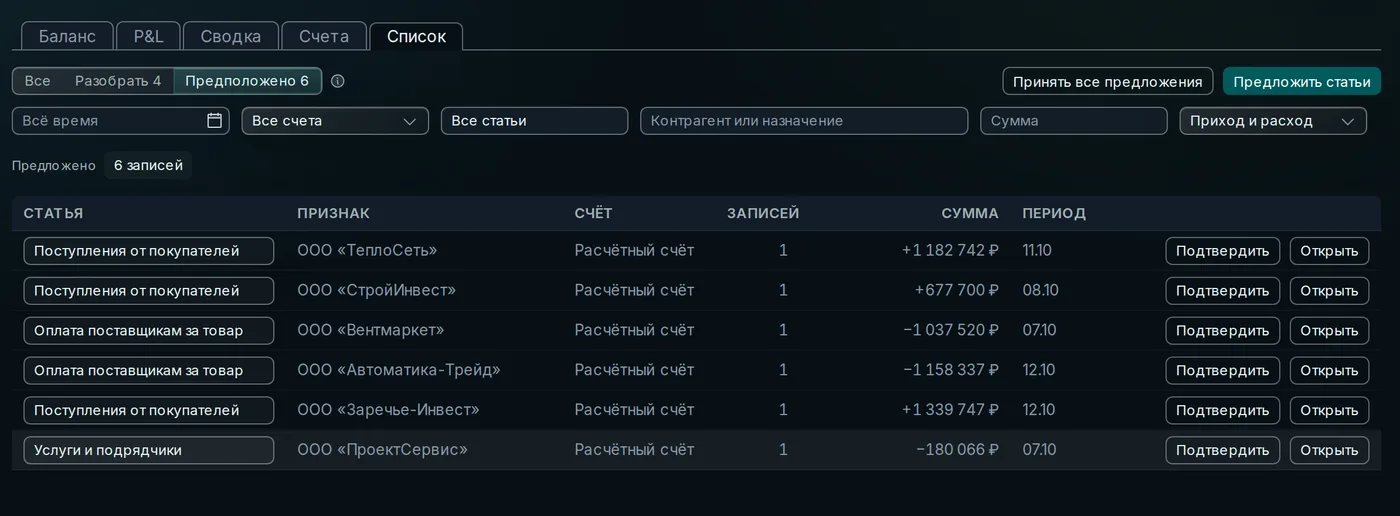This screenshot has height=516, width=1400.
Task: Click the info icon beside Предположено 6
Action: point(338,81)
